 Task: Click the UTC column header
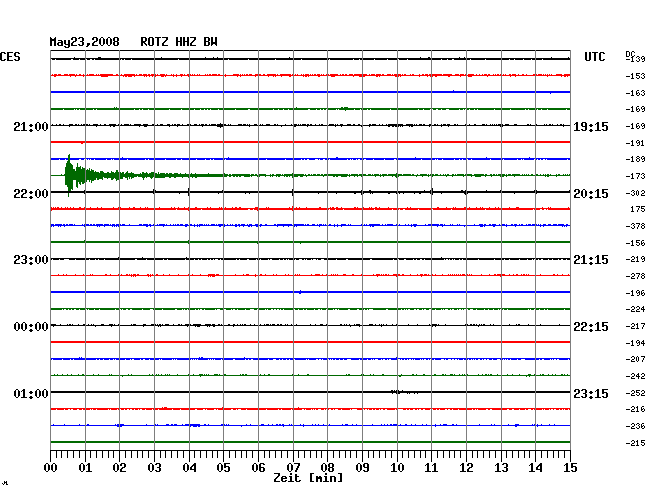(x=594, y=57)
